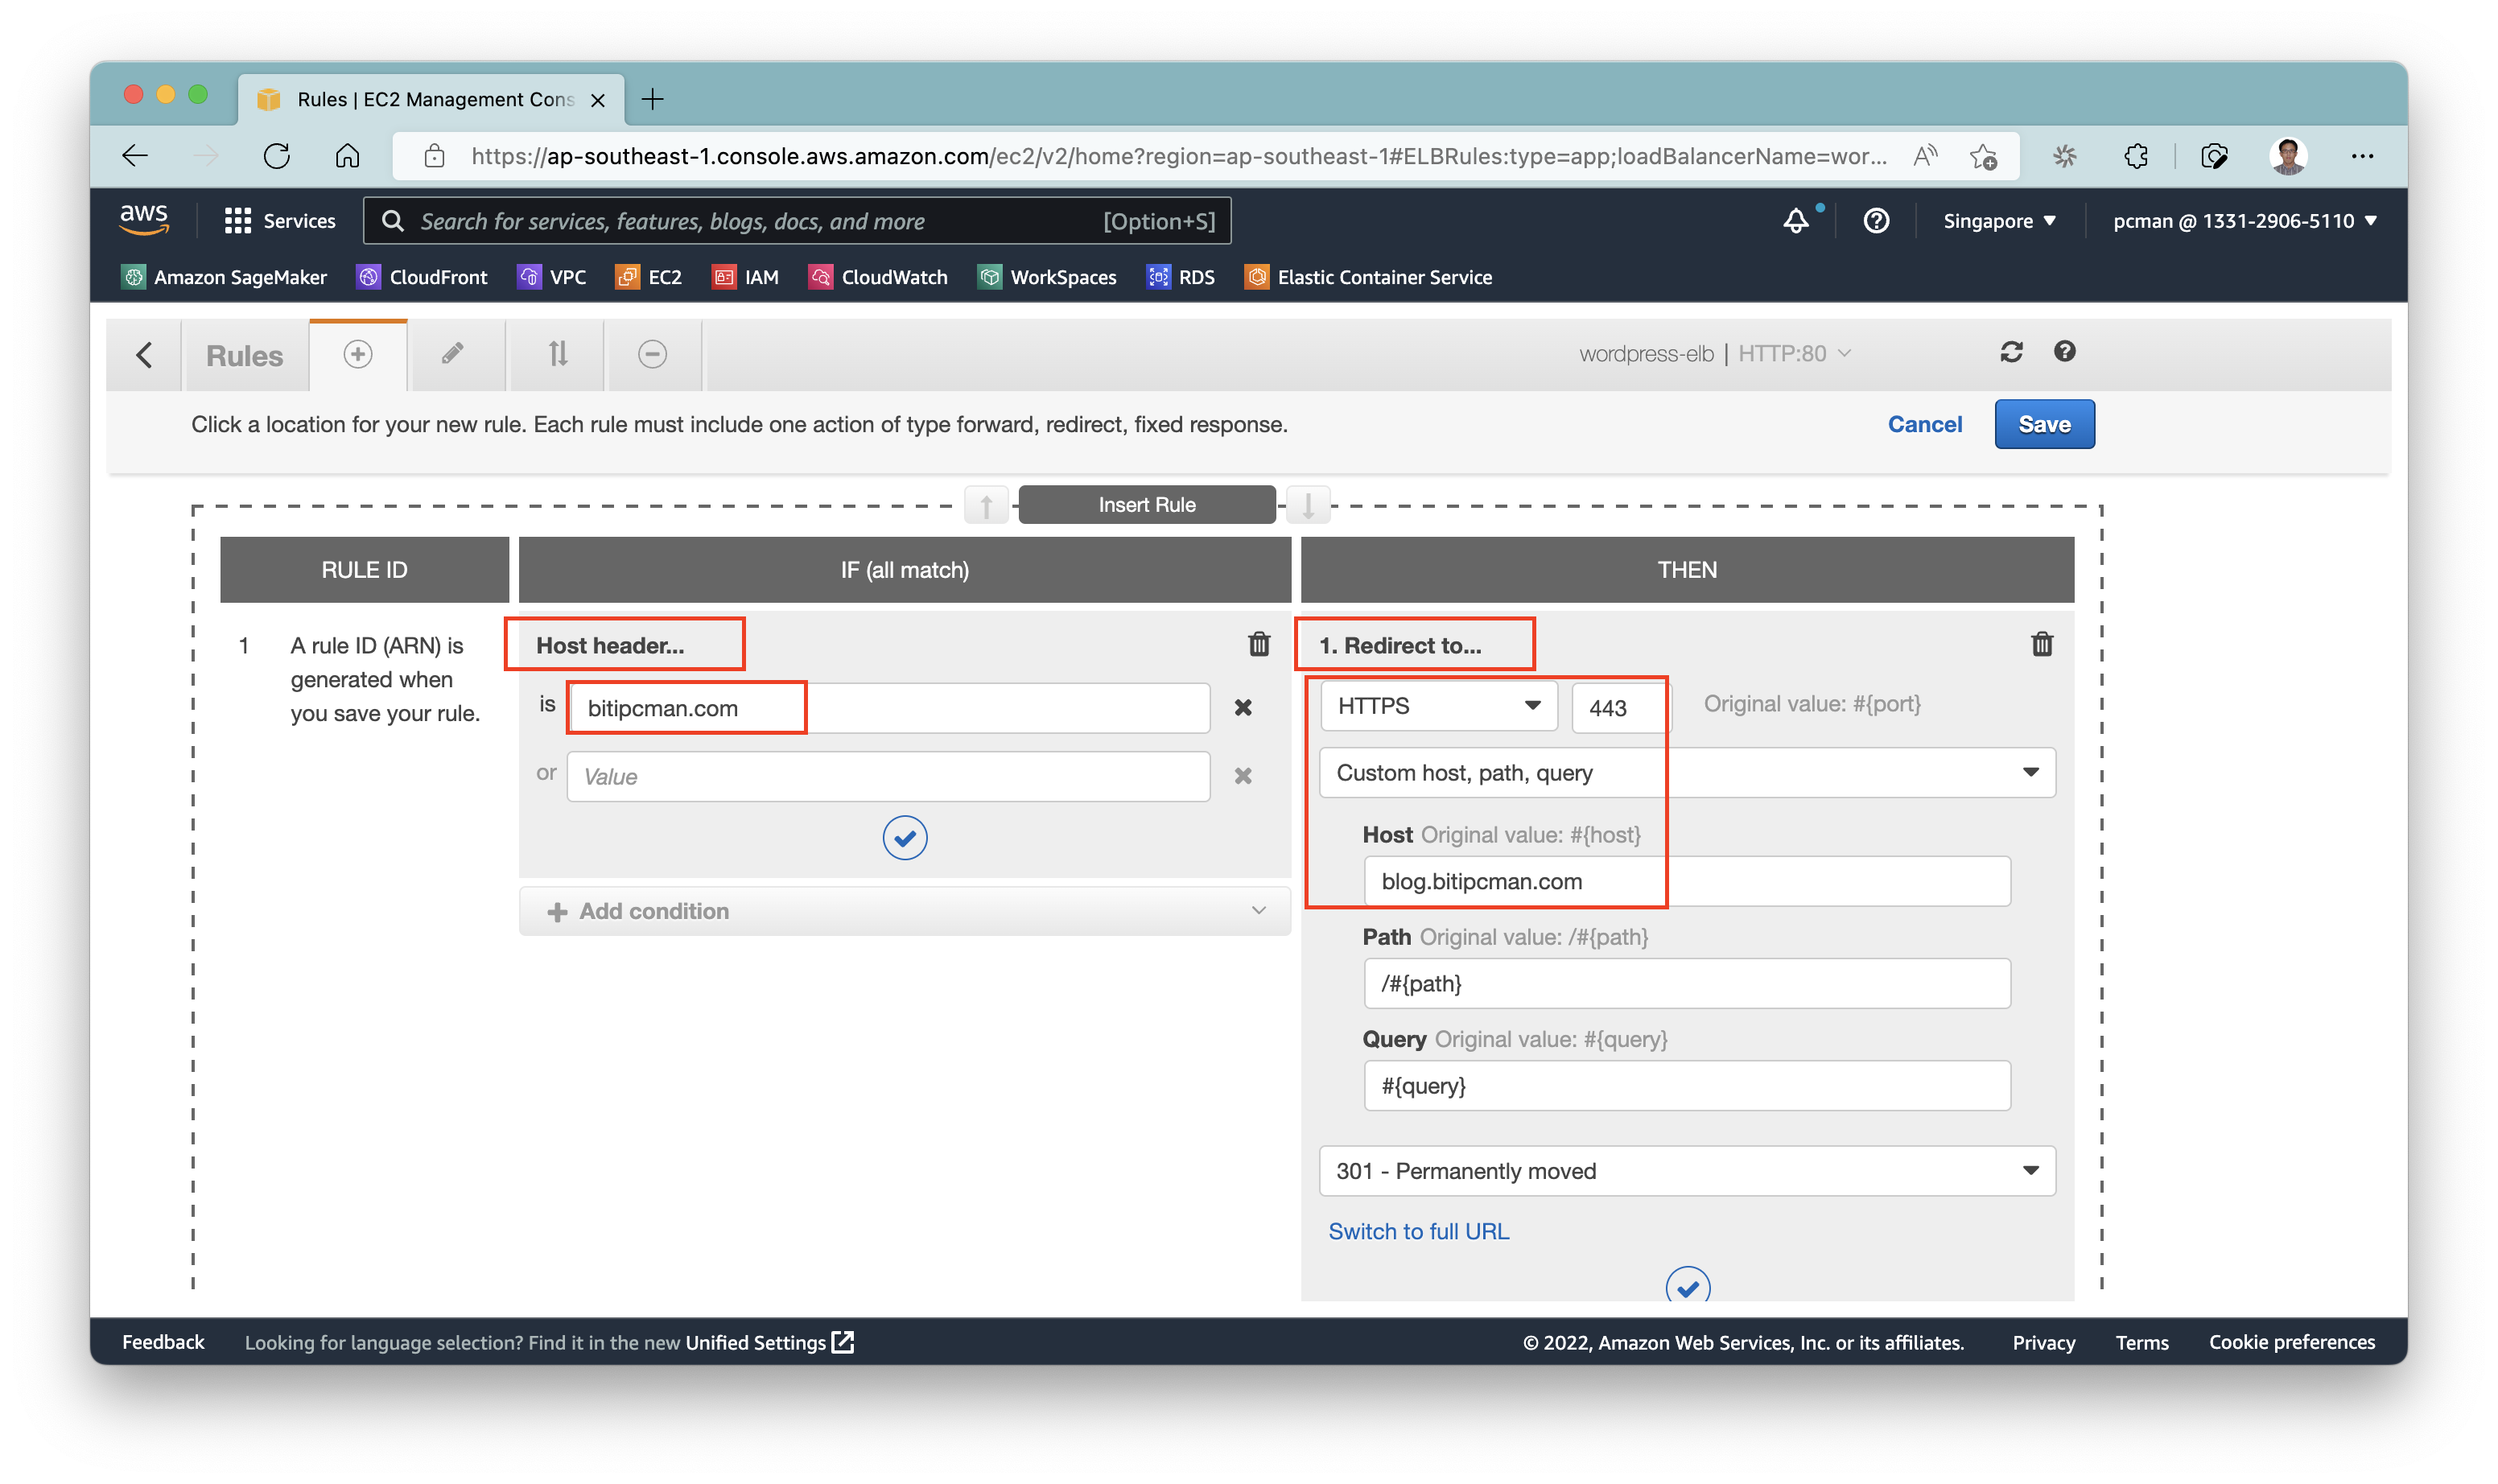Open Custom host, path, query dropdown

point(1687,773)
